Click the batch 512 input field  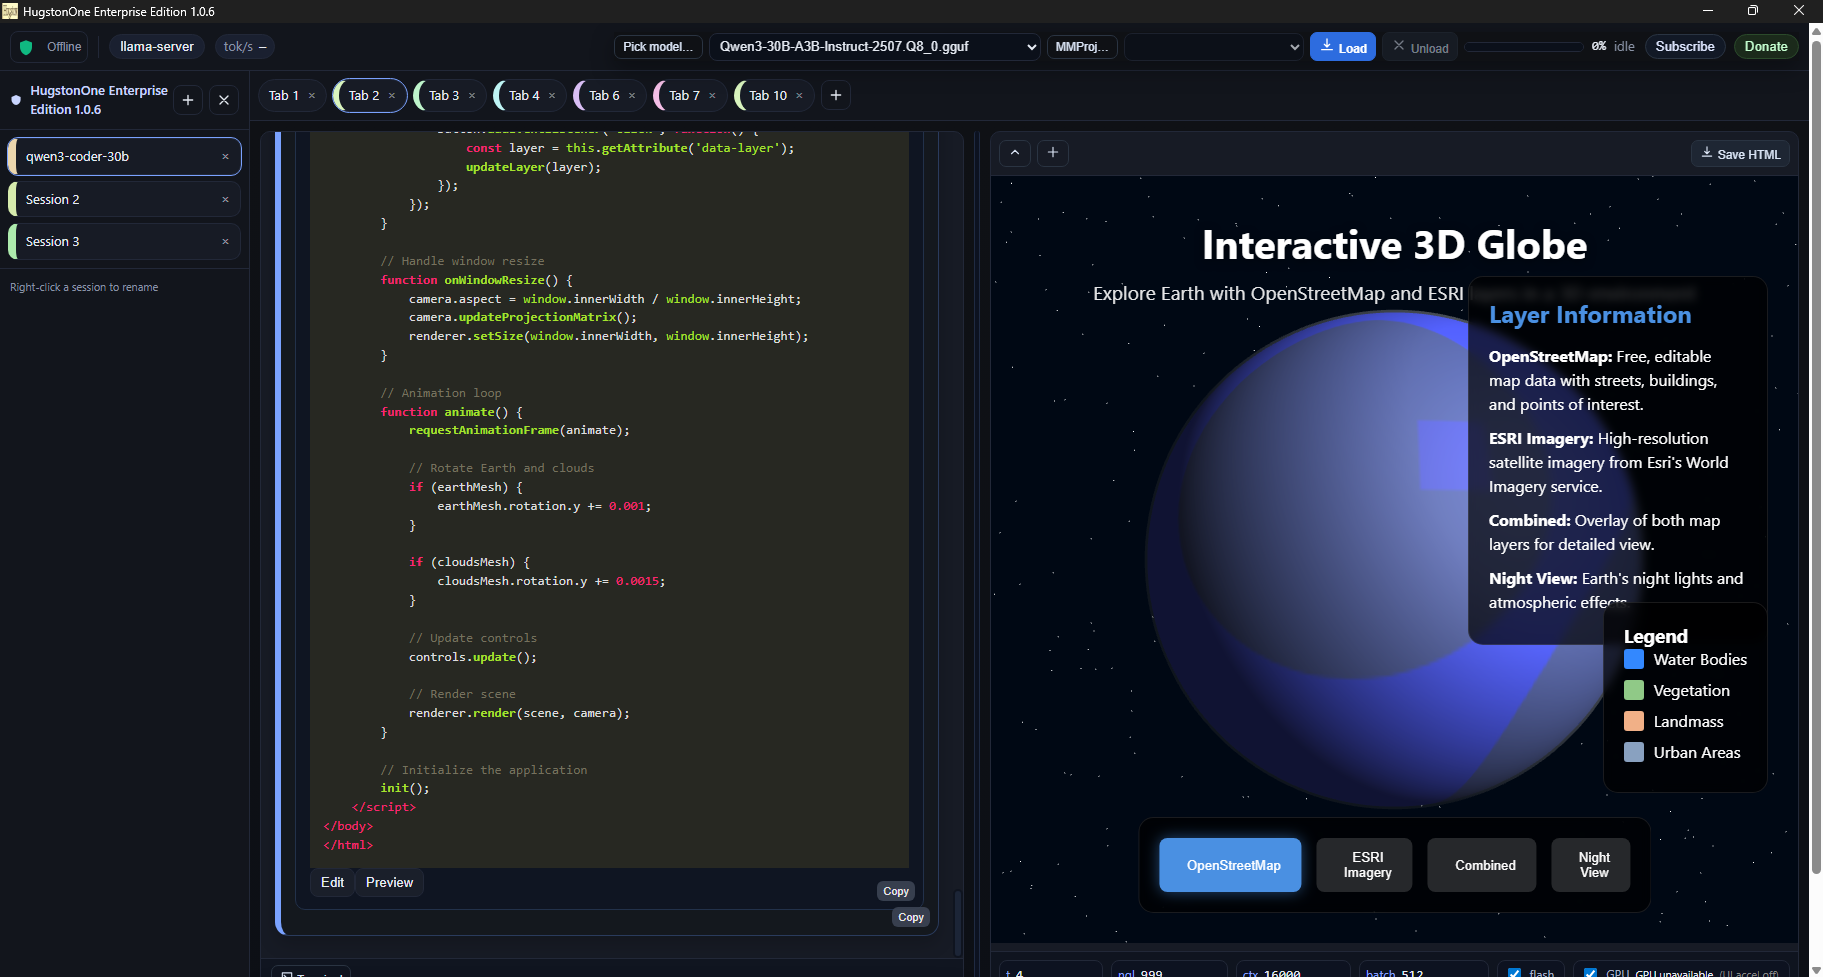click(1424, 971)
